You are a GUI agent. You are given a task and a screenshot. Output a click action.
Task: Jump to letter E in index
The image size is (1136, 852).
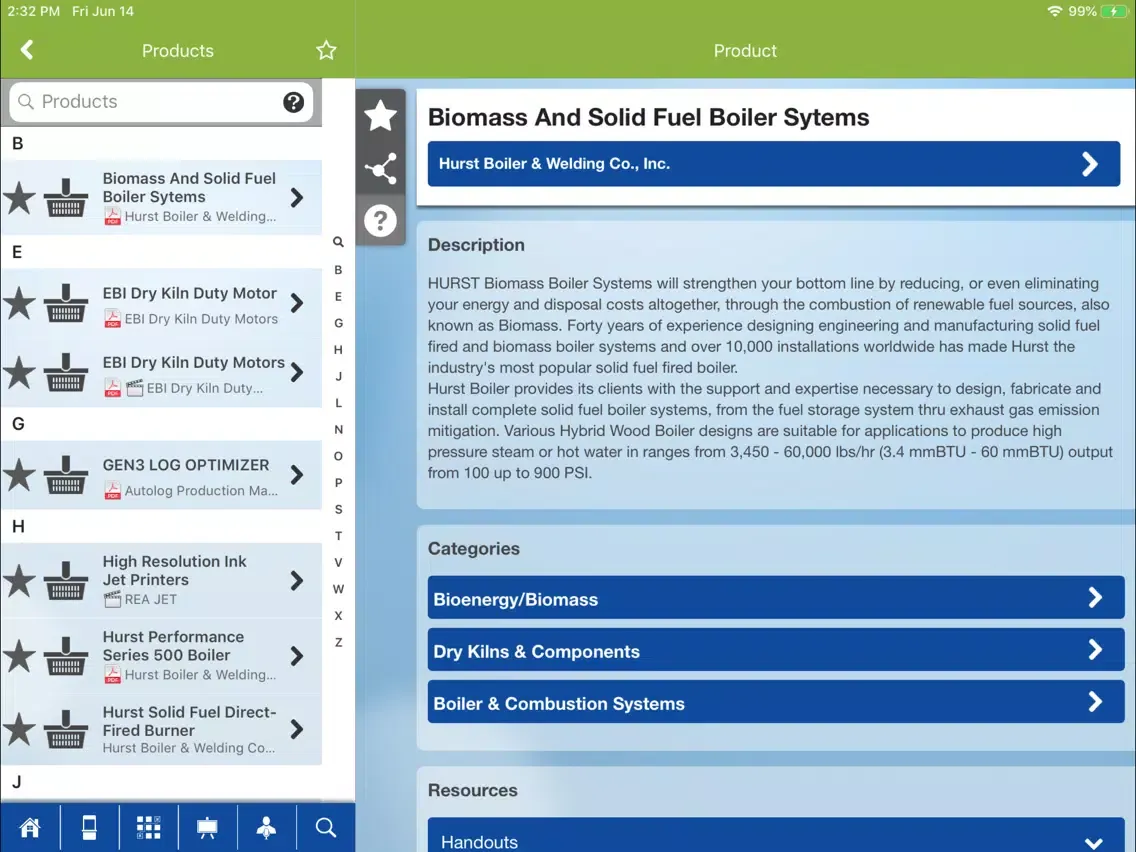[x=338, y=296]
